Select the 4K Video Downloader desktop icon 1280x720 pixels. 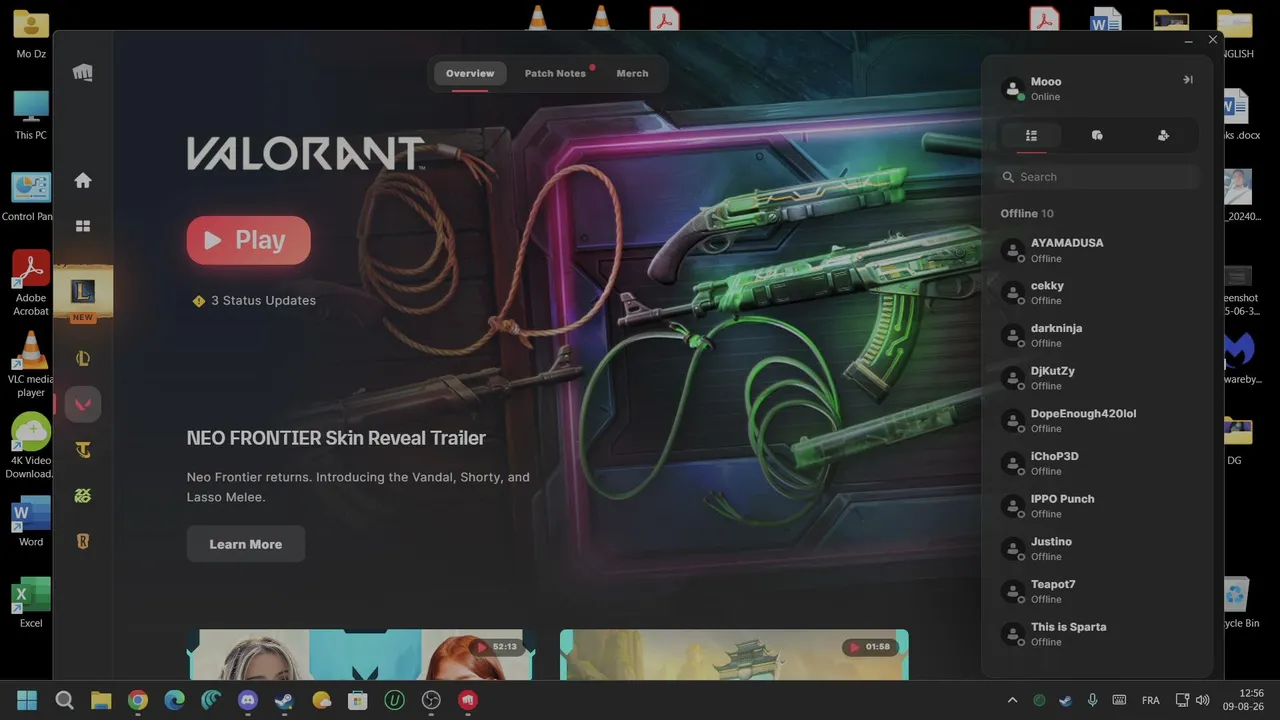[31, 446]
